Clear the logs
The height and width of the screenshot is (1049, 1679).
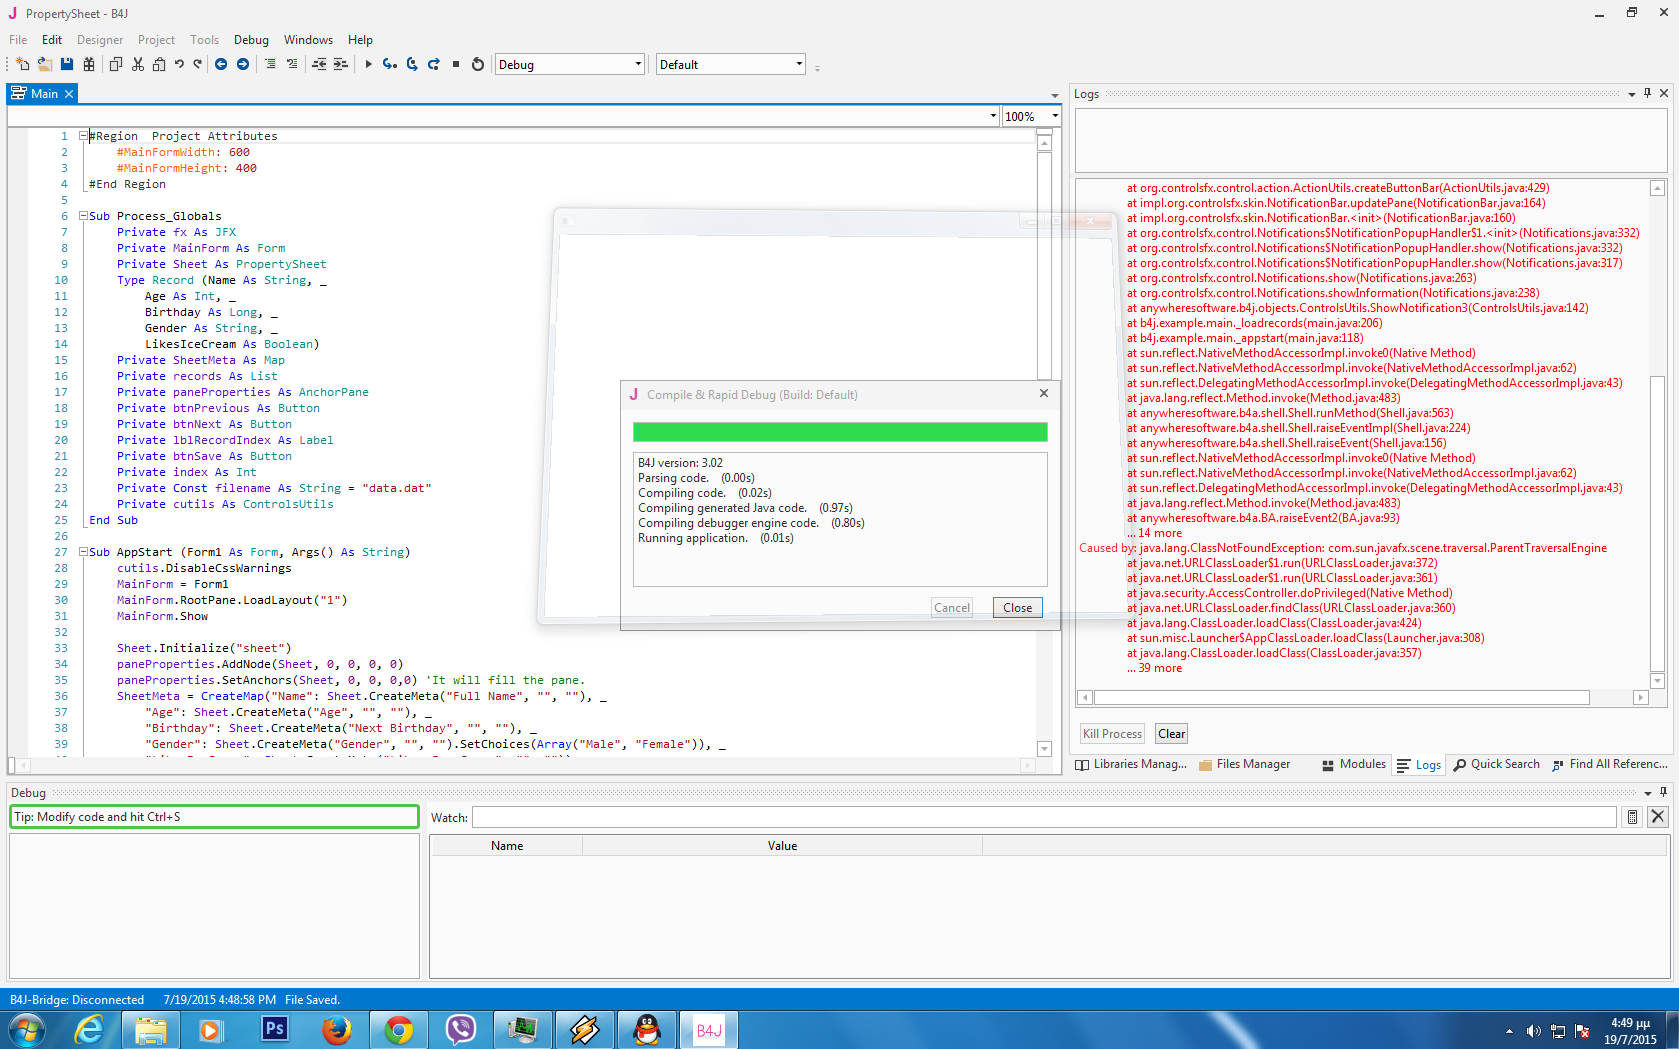[x=1171, y=734]
